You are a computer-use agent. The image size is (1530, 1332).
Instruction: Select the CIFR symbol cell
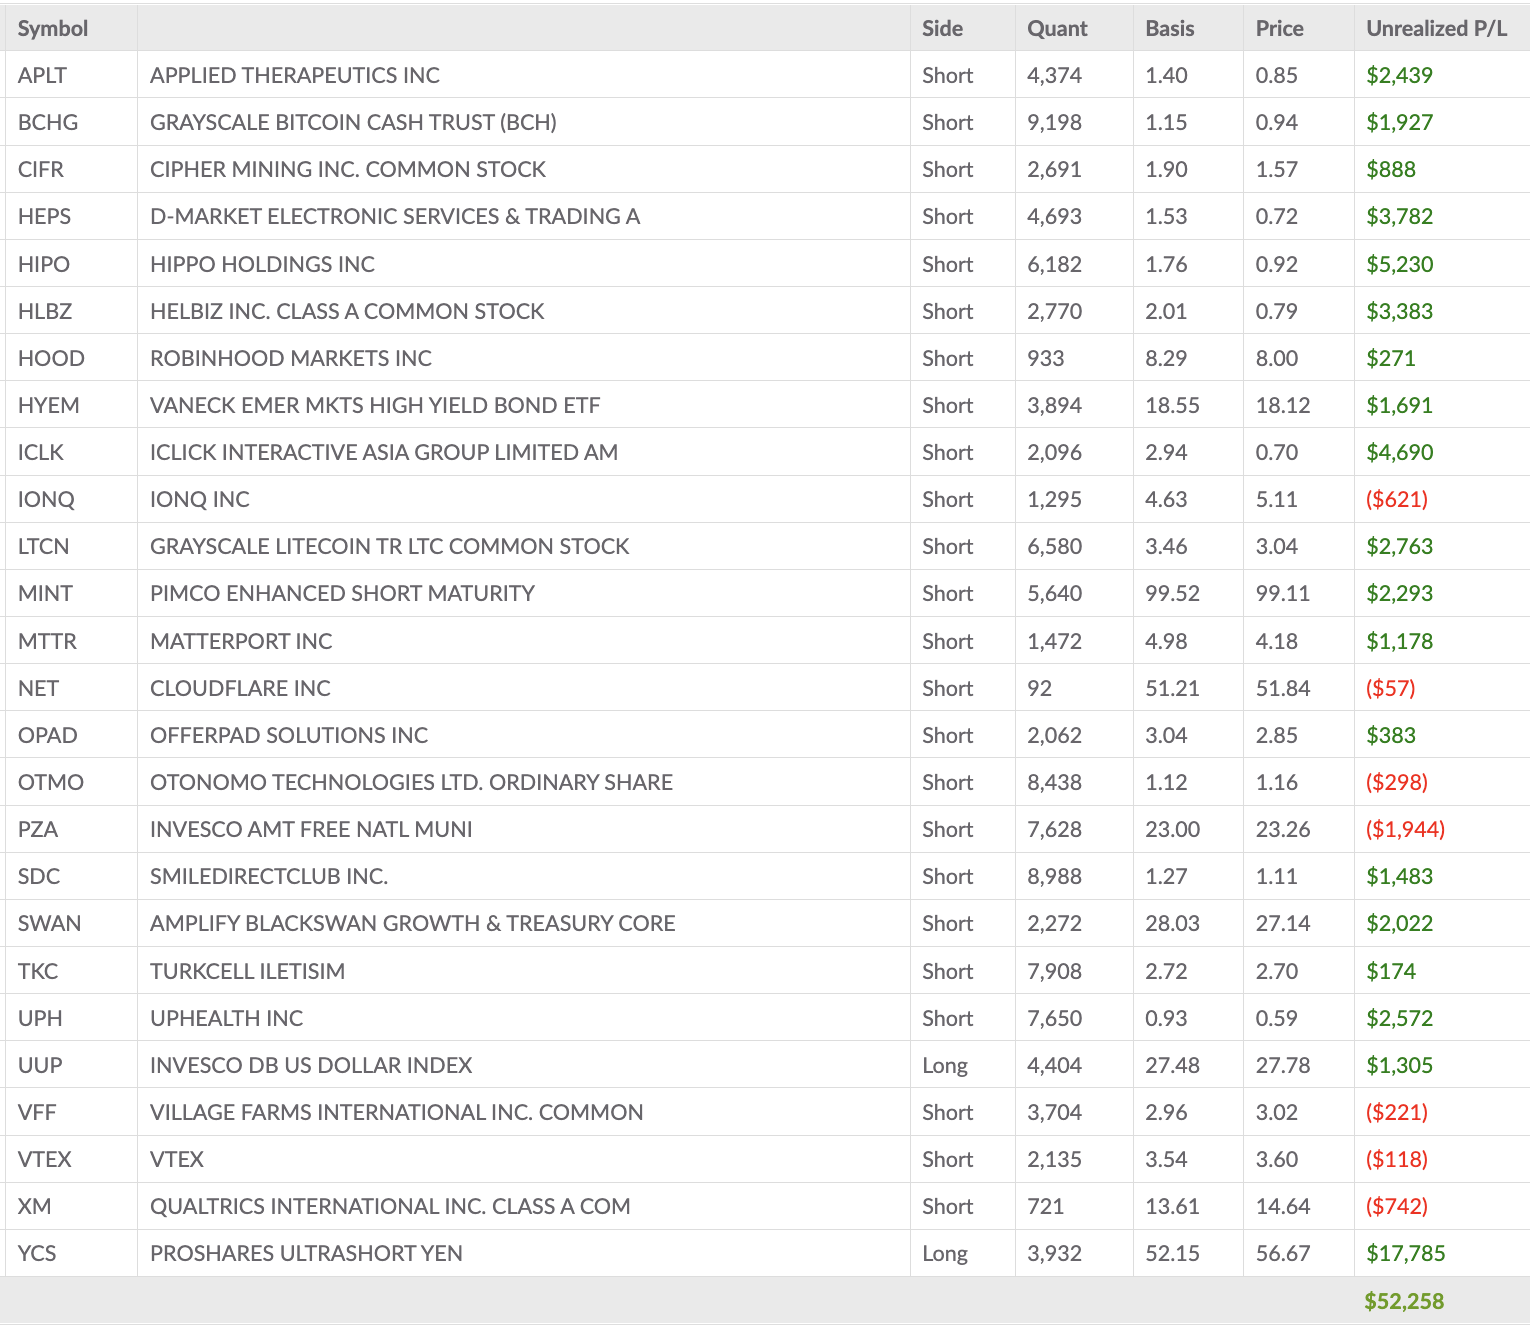[x=41, y=169]
